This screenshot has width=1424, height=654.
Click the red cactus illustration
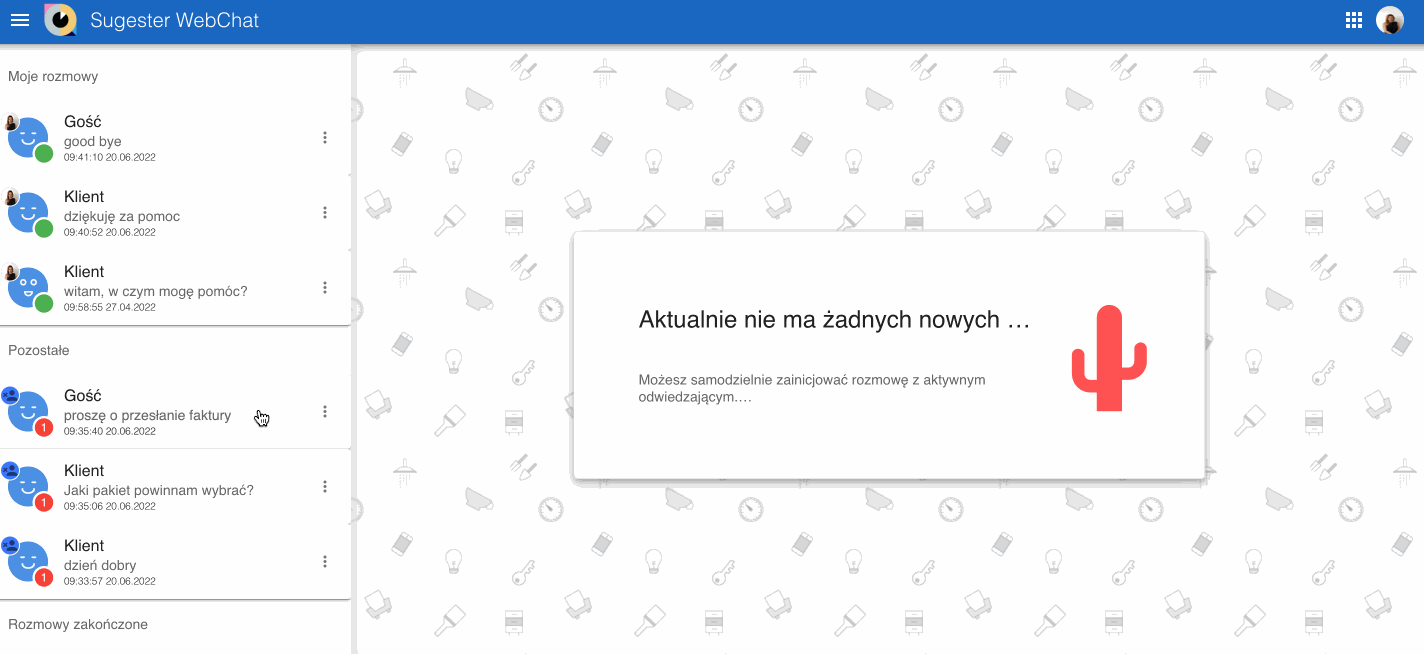[x=1109, y=359]
